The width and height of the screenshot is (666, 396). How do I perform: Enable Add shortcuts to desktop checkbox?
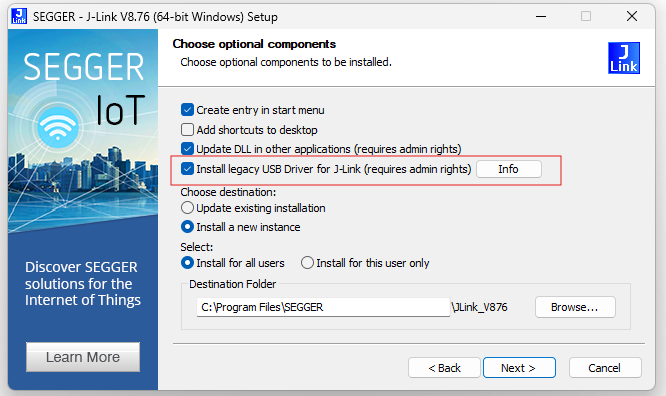[x=187, y=130]
